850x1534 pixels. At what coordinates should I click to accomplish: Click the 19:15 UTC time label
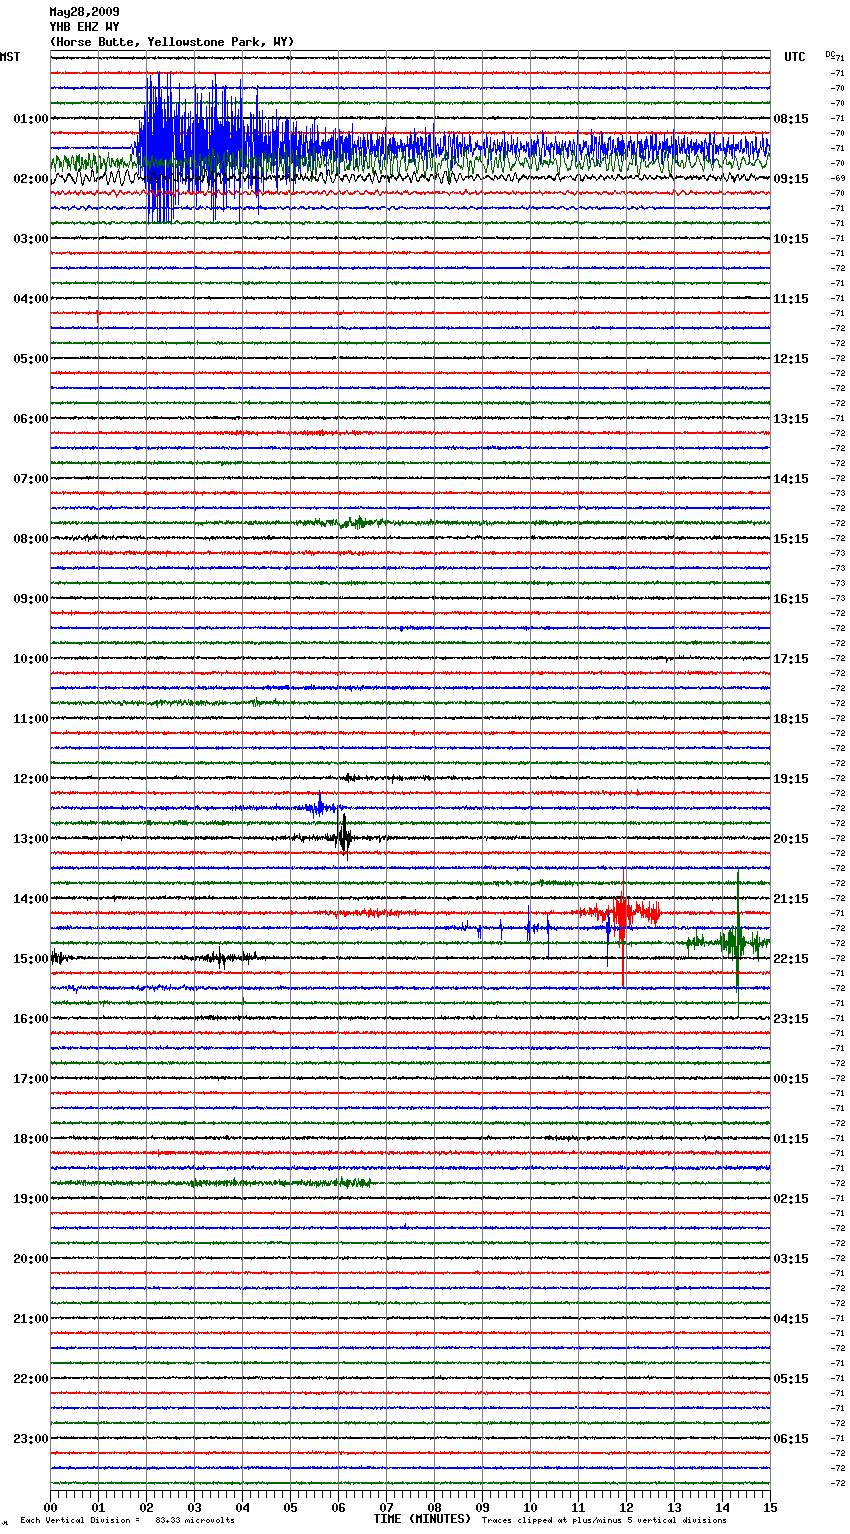click(791, 779)
